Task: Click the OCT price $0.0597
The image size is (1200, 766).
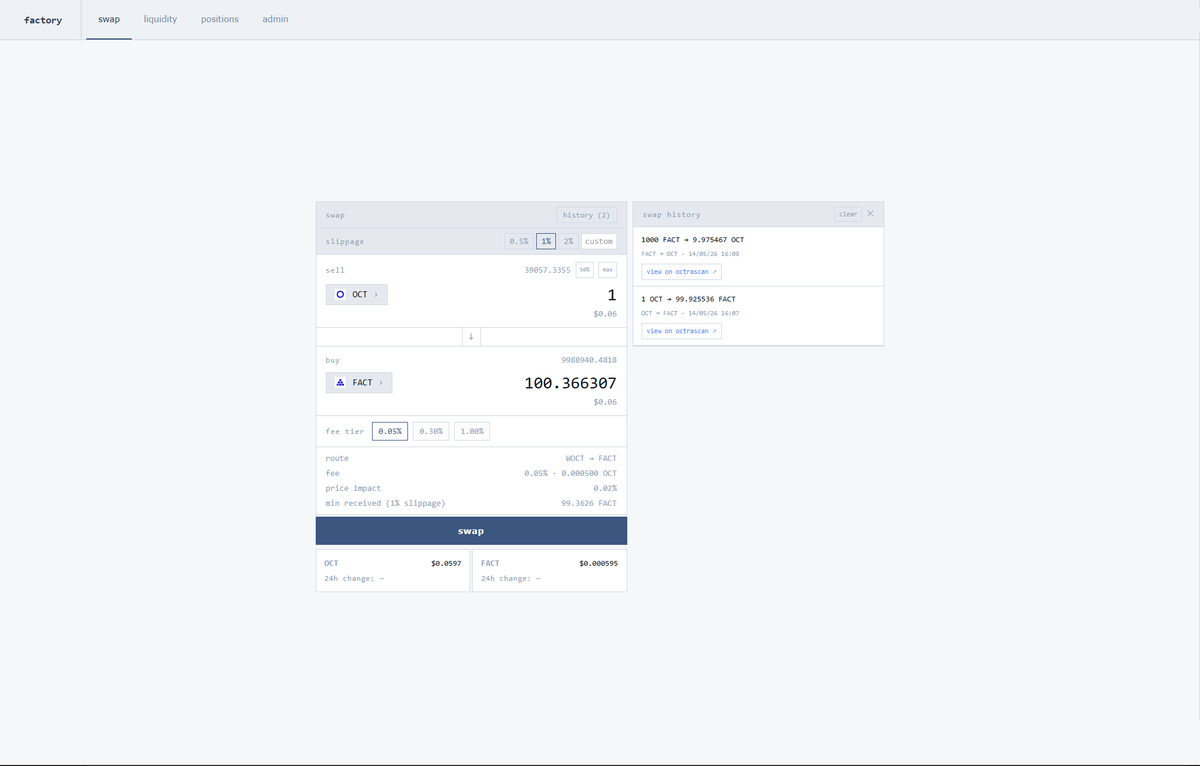Action: point(445,563)
